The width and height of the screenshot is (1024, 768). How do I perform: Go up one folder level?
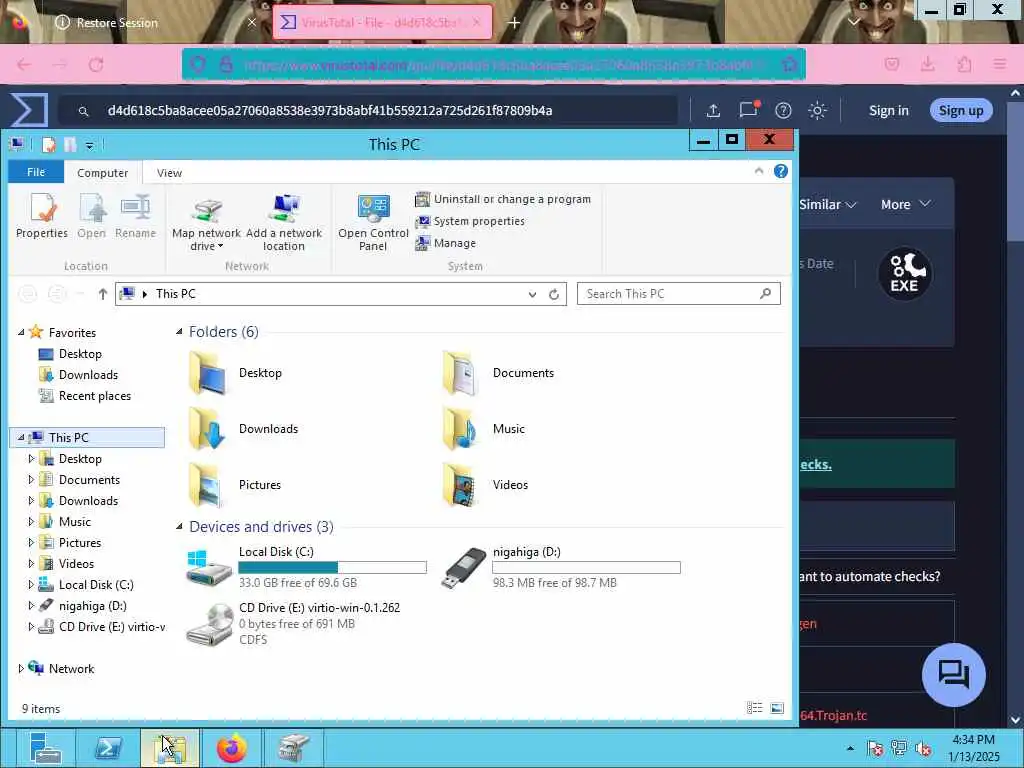pyautogui.click(x=103, y=294)
